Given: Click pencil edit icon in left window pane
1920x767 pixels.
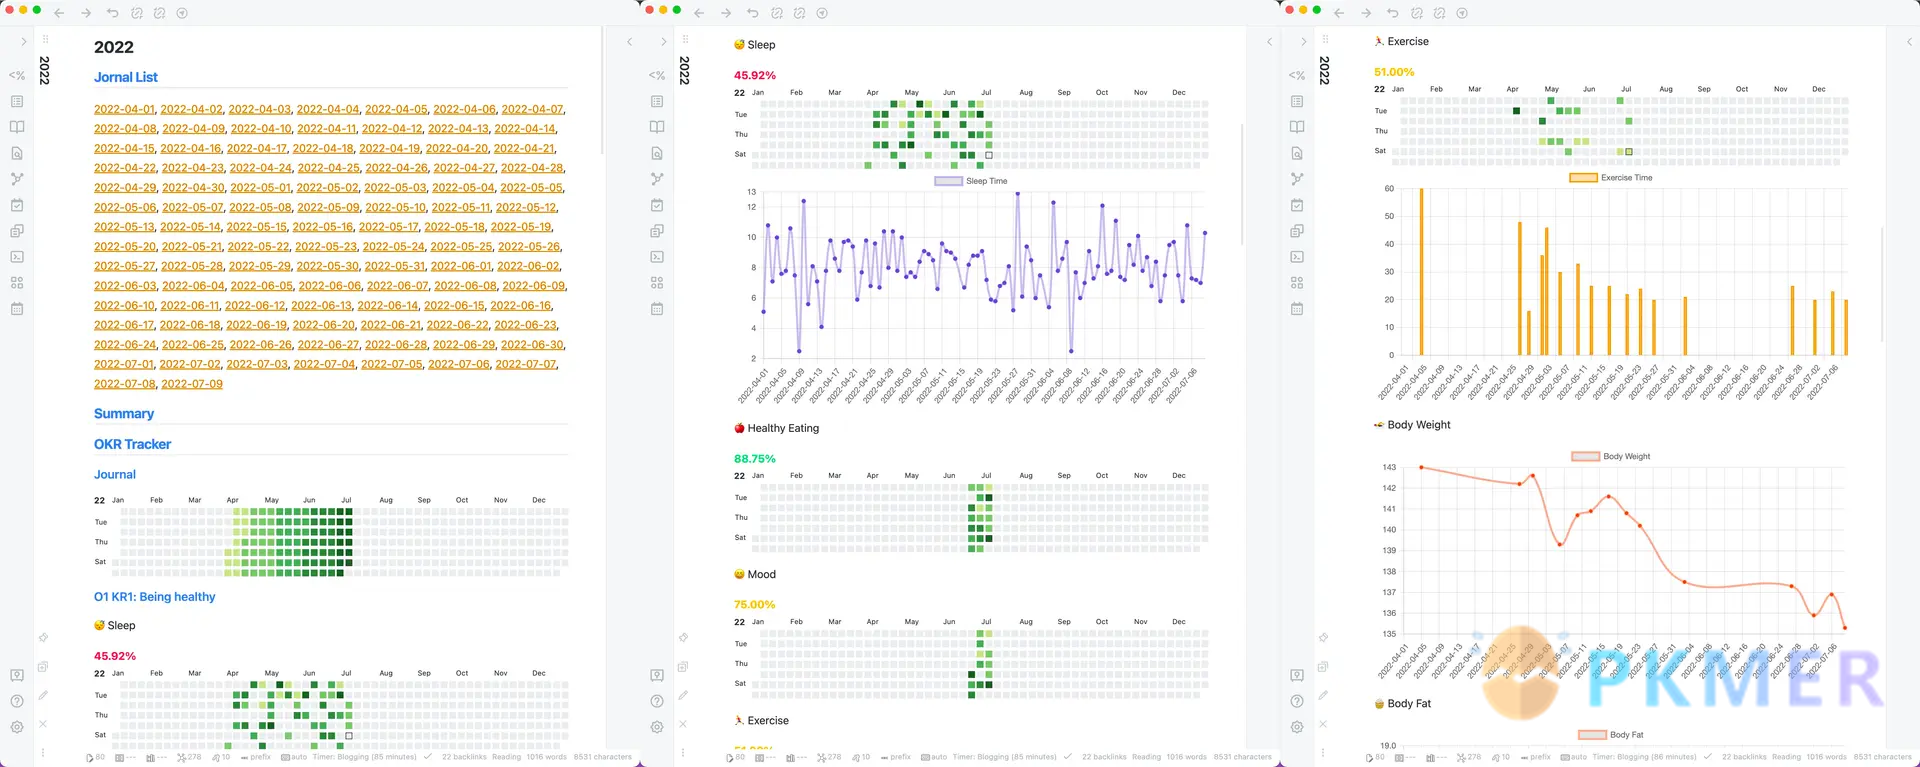Looking at the screenshot, I should click(43, 695).
